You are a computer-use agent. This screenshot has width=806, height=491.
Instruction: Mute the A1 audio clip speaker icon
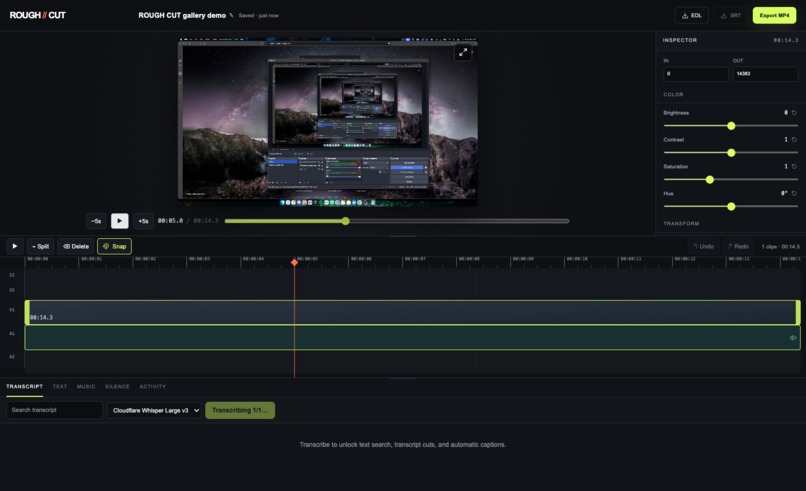click(793, 338)
